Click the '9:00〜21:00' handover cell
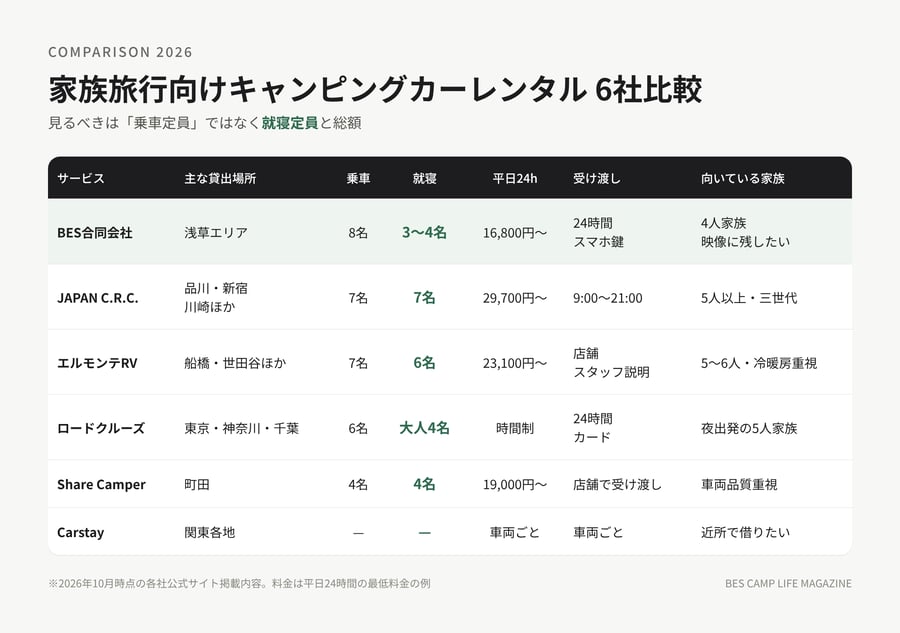Image resolution: width=900 pixels, height=633 pixels. (x=608, y=298)
